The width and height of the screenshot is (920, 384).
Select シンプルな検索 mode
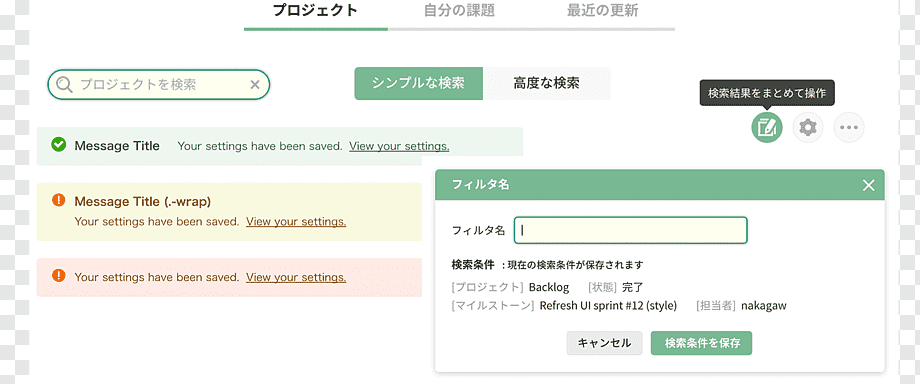(418, 83)
